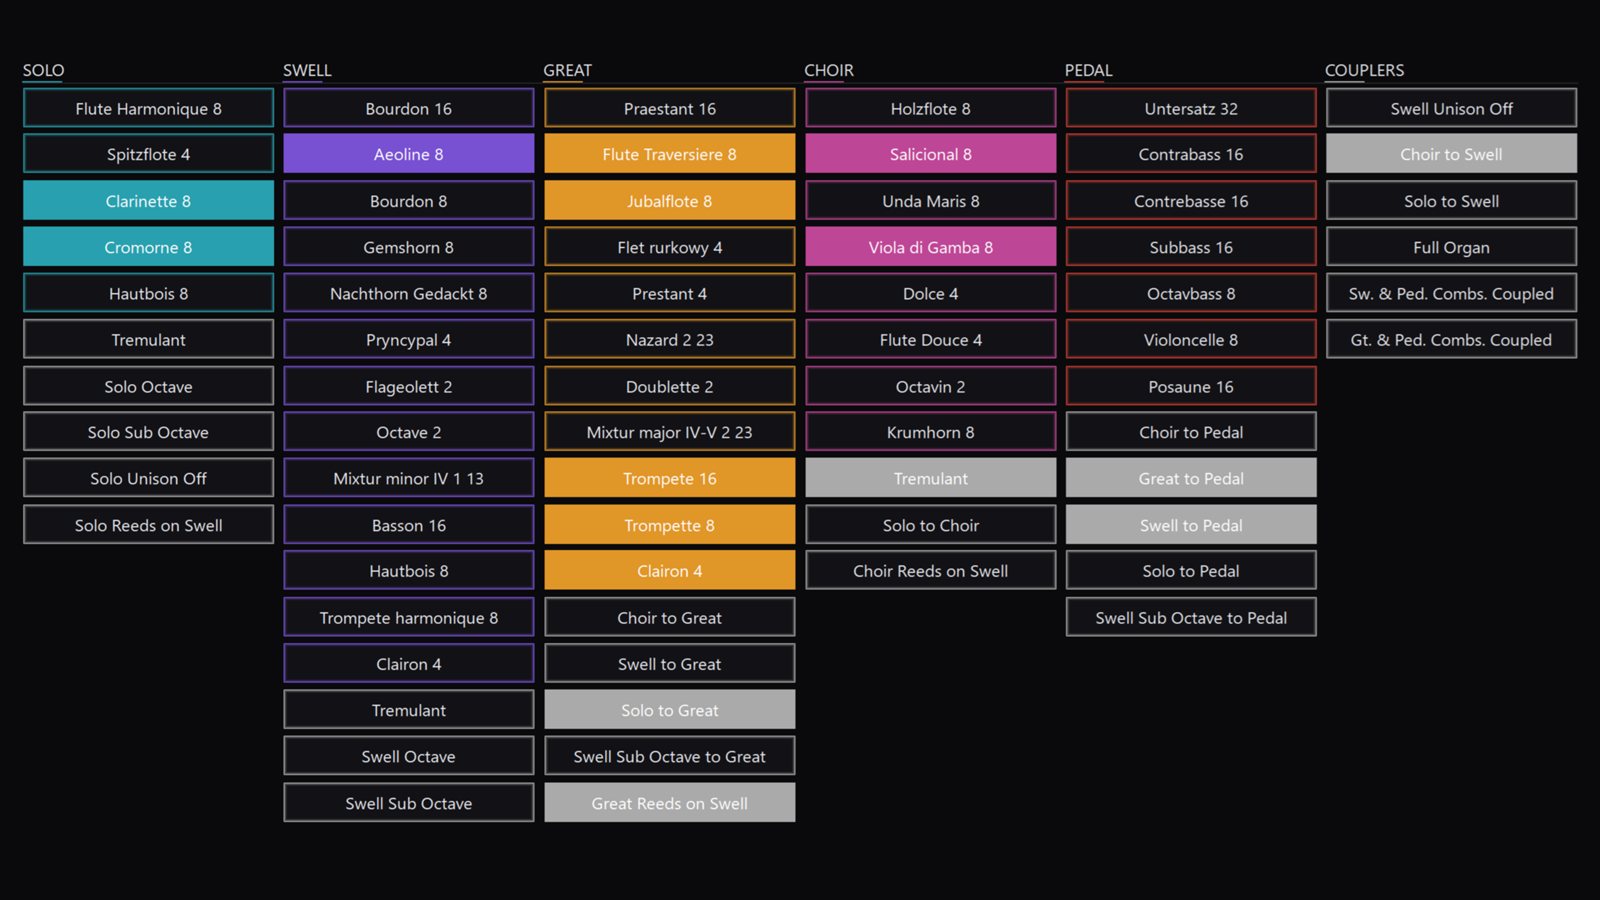
Task: Activate the Full Organ button
Action: [1452, 247]
